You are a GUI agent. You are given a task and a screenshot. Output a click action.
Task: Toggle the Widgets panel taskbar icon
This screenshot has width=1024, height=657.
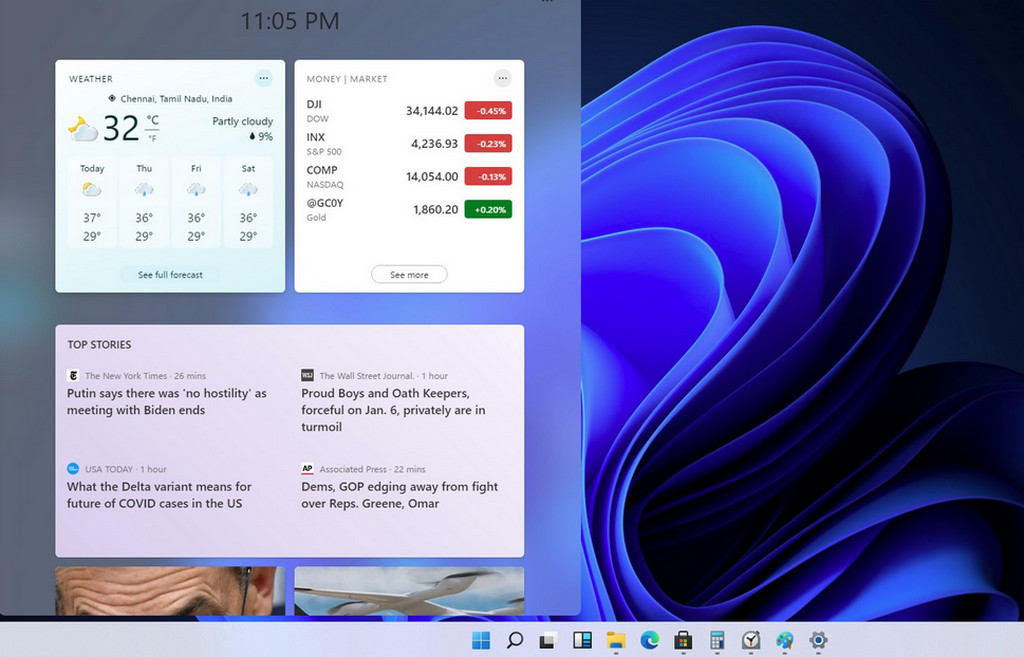[582, 640]
